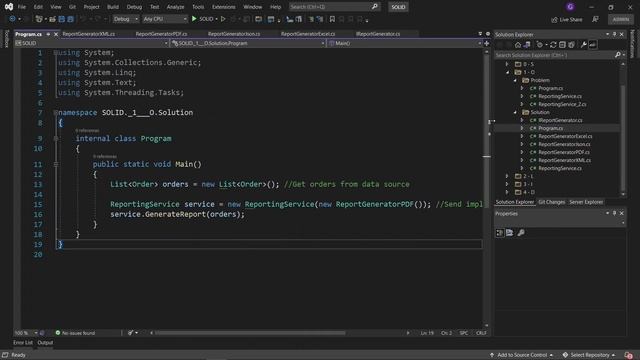This screenshot has width=640, height=360.
Task: Open the Debug configuration dropdown
Action: tap(125, 19)
